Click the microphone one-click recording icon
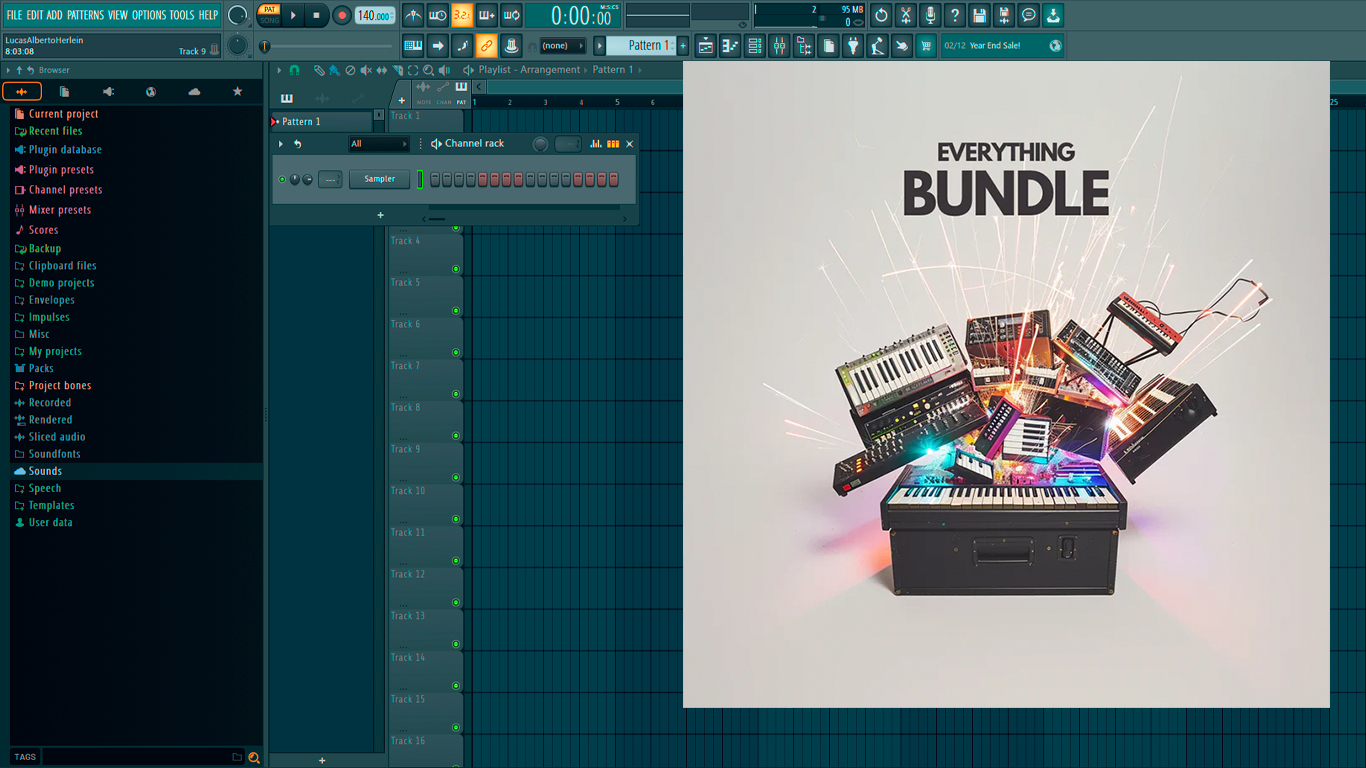Image resolution: width=1366 pixels, height=768 pixels. point(930,15)
